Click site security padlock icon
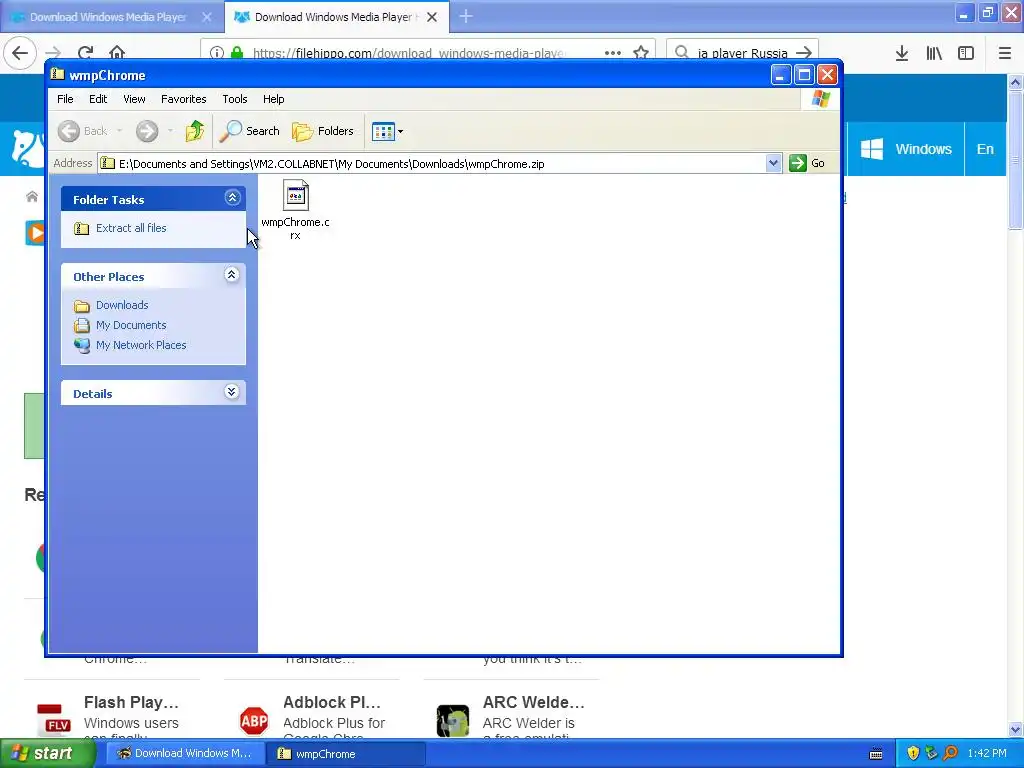Screen dimensions: 1024x768 (237, 53)
